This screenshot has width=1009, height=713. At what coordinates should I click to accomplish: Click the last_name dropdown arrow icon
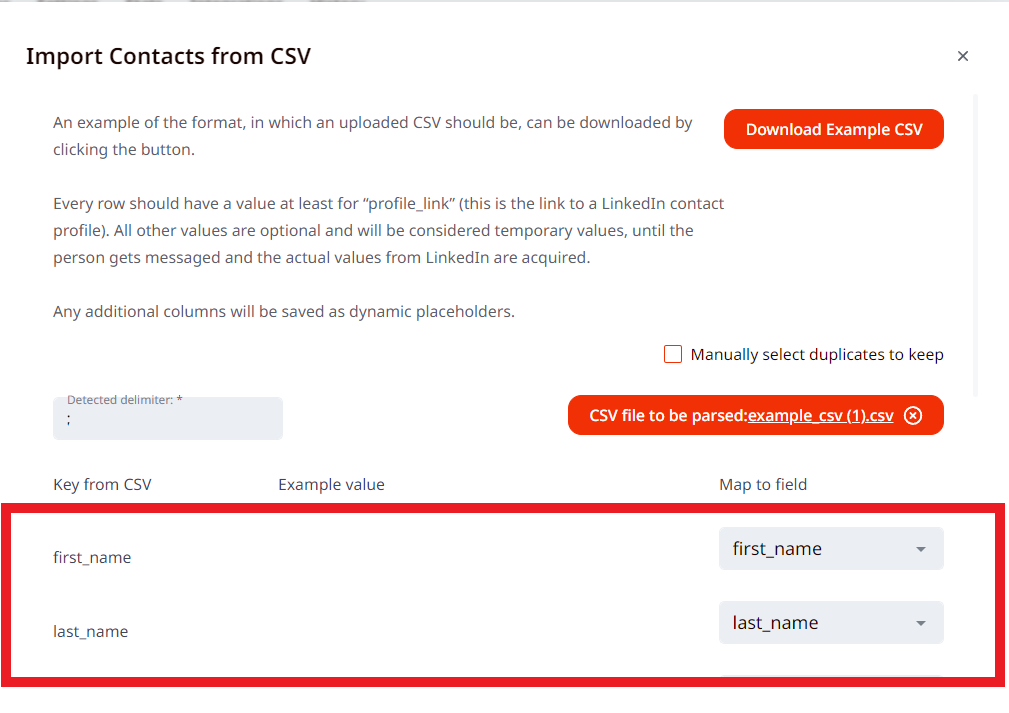[921, 623]
